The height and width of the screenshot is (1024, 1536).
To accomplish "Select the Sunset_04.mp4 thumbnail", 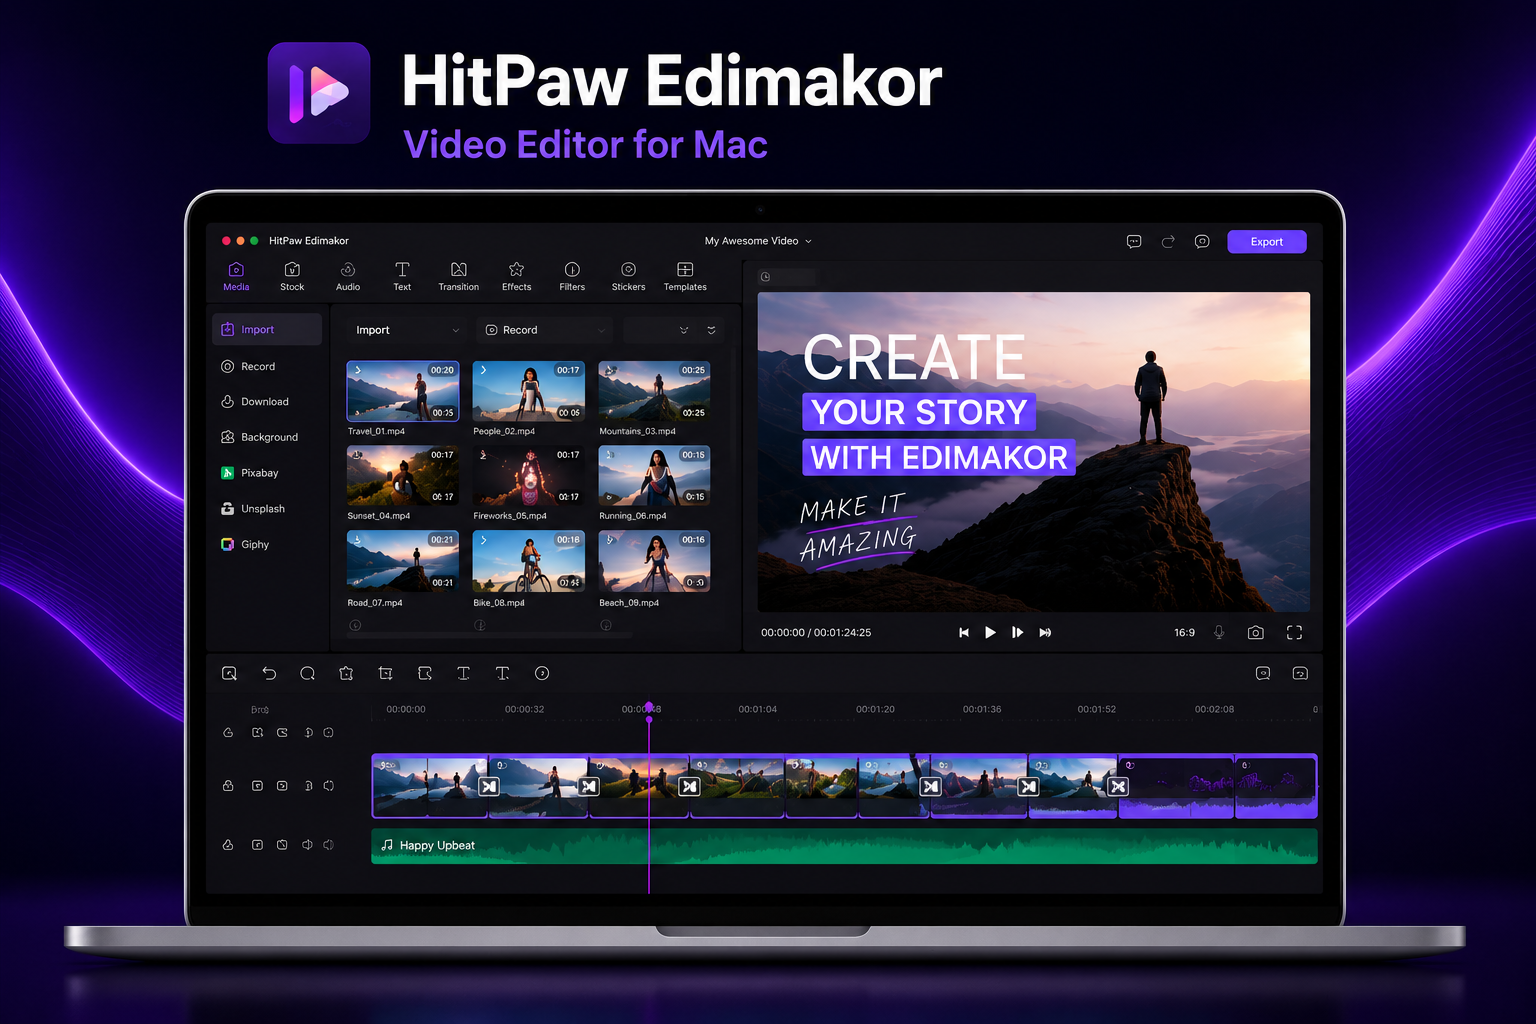I will (x=403, y=476).
